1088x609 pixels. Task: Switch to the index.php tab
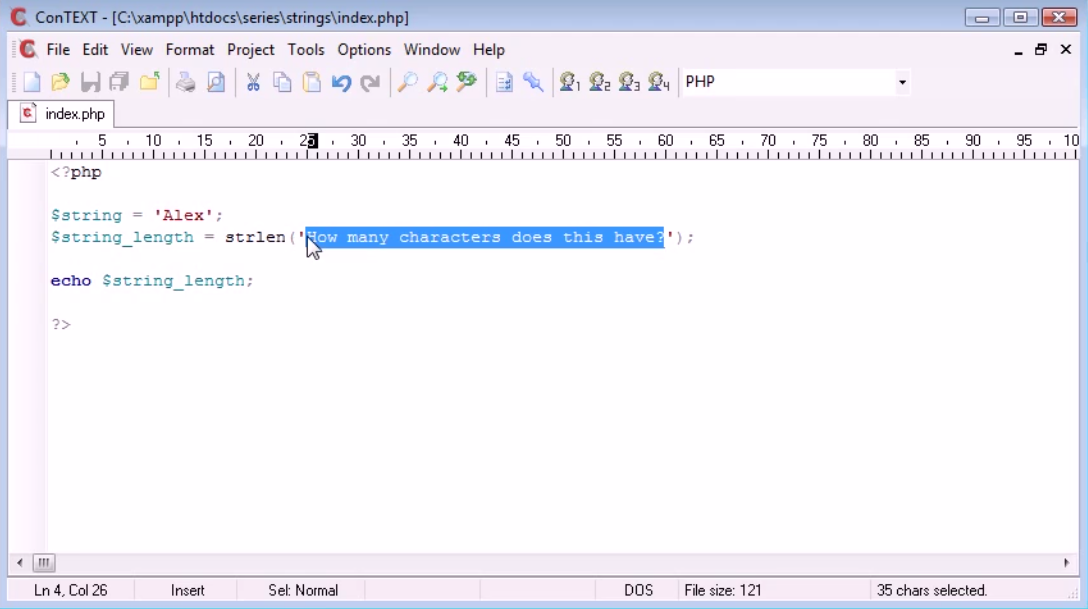coord(63,113)
